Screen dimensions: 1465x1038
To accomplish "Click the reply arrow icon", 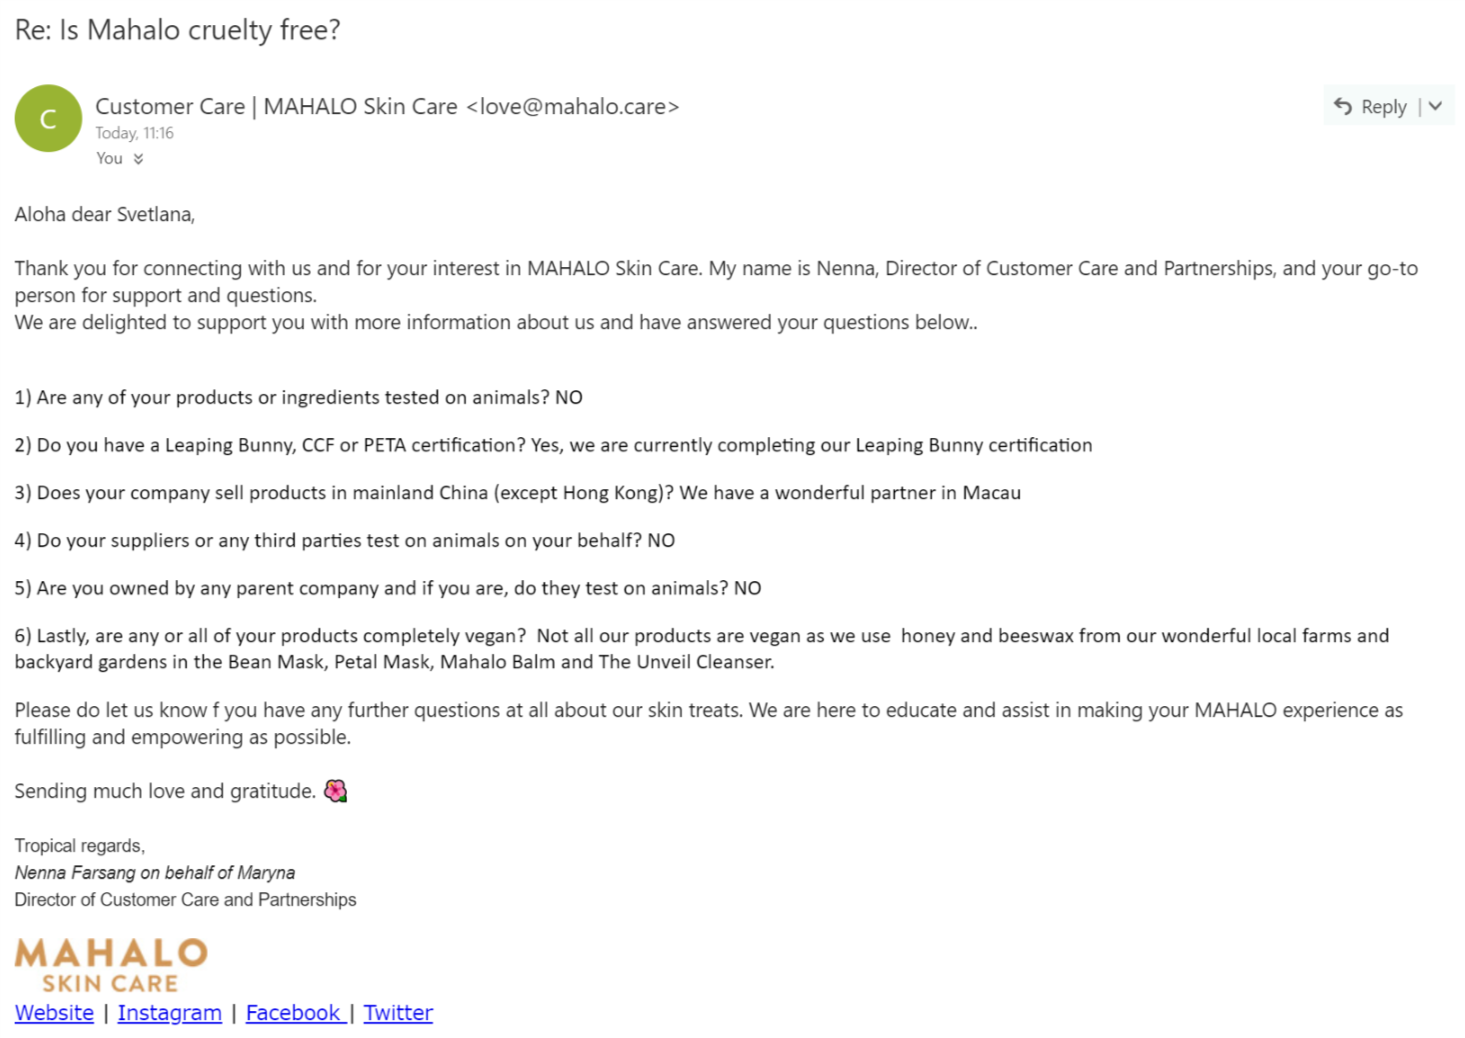I will [1343, 106].
